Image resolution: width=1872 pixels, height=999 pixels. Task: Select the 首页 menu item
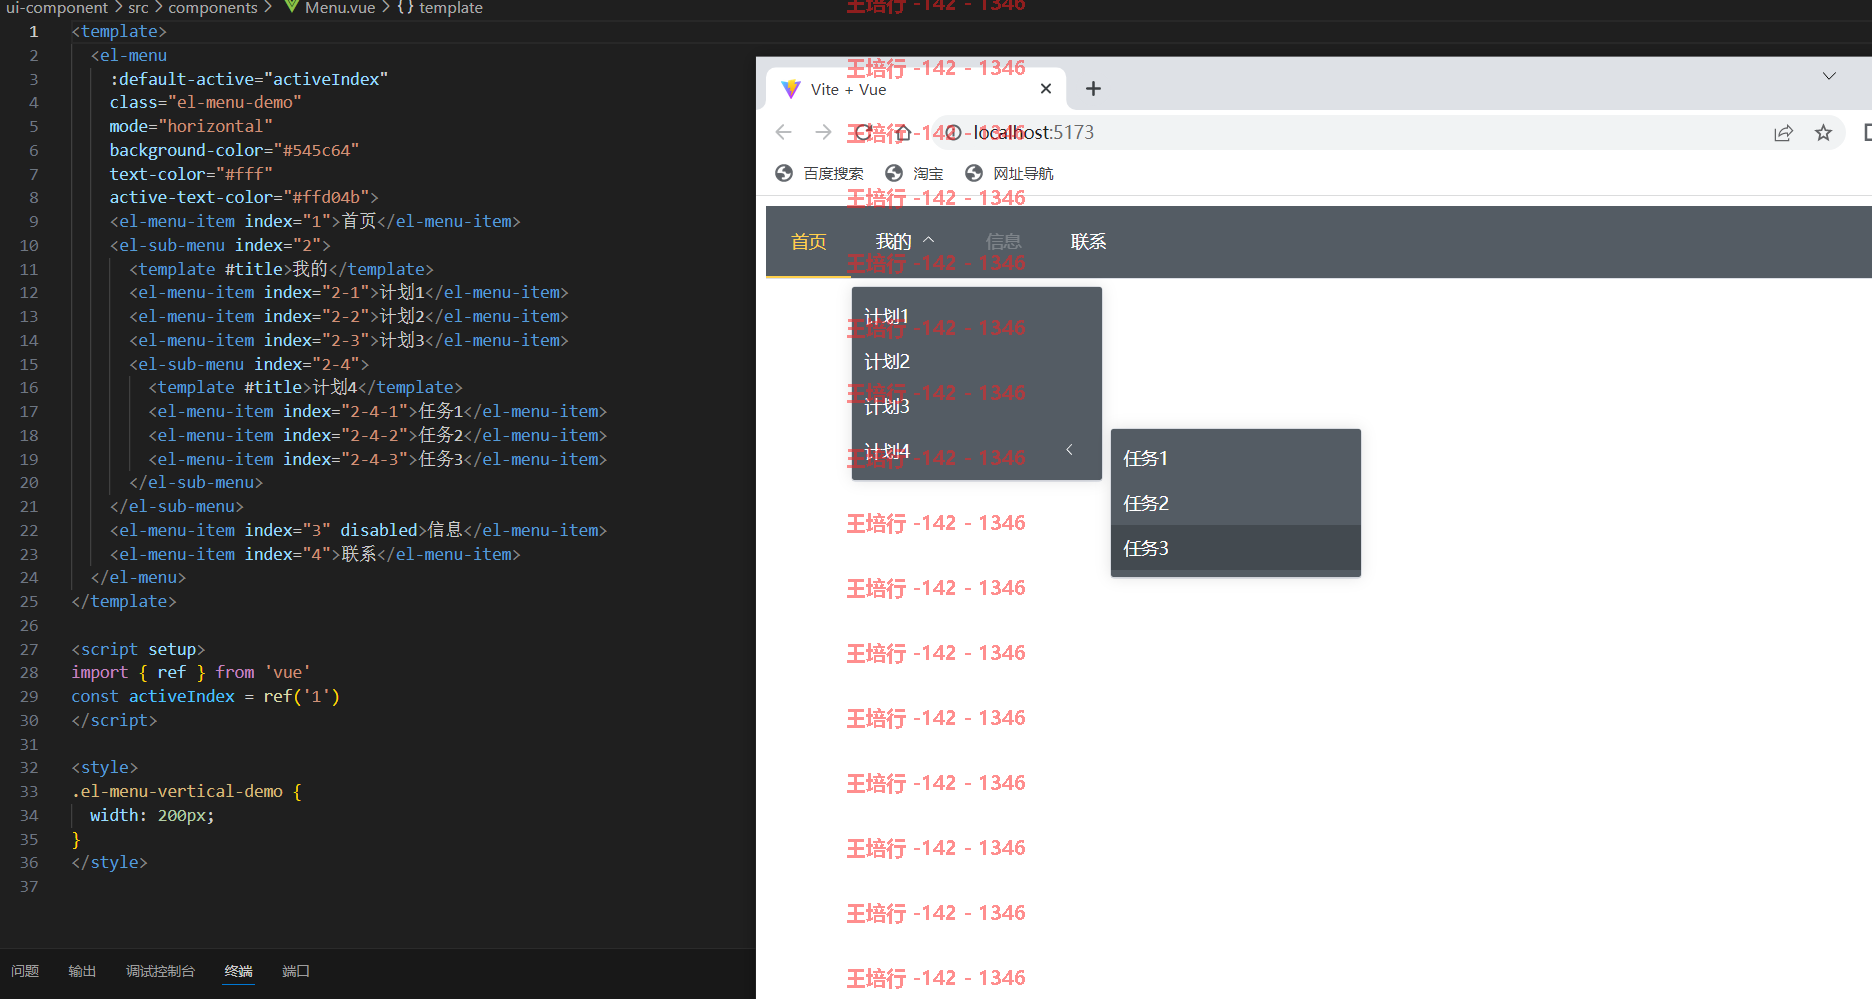pyautogui.click(x=808, y=242)
